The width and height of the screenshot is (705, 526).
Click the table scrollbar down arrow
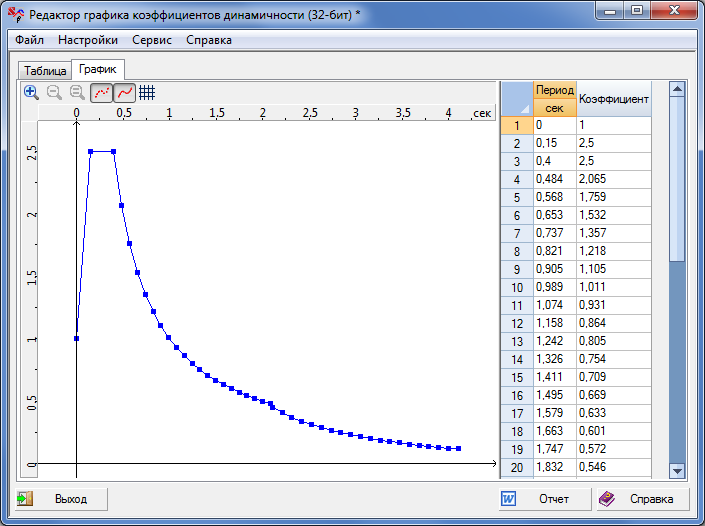pyautogui.click(x=677, y=471)
